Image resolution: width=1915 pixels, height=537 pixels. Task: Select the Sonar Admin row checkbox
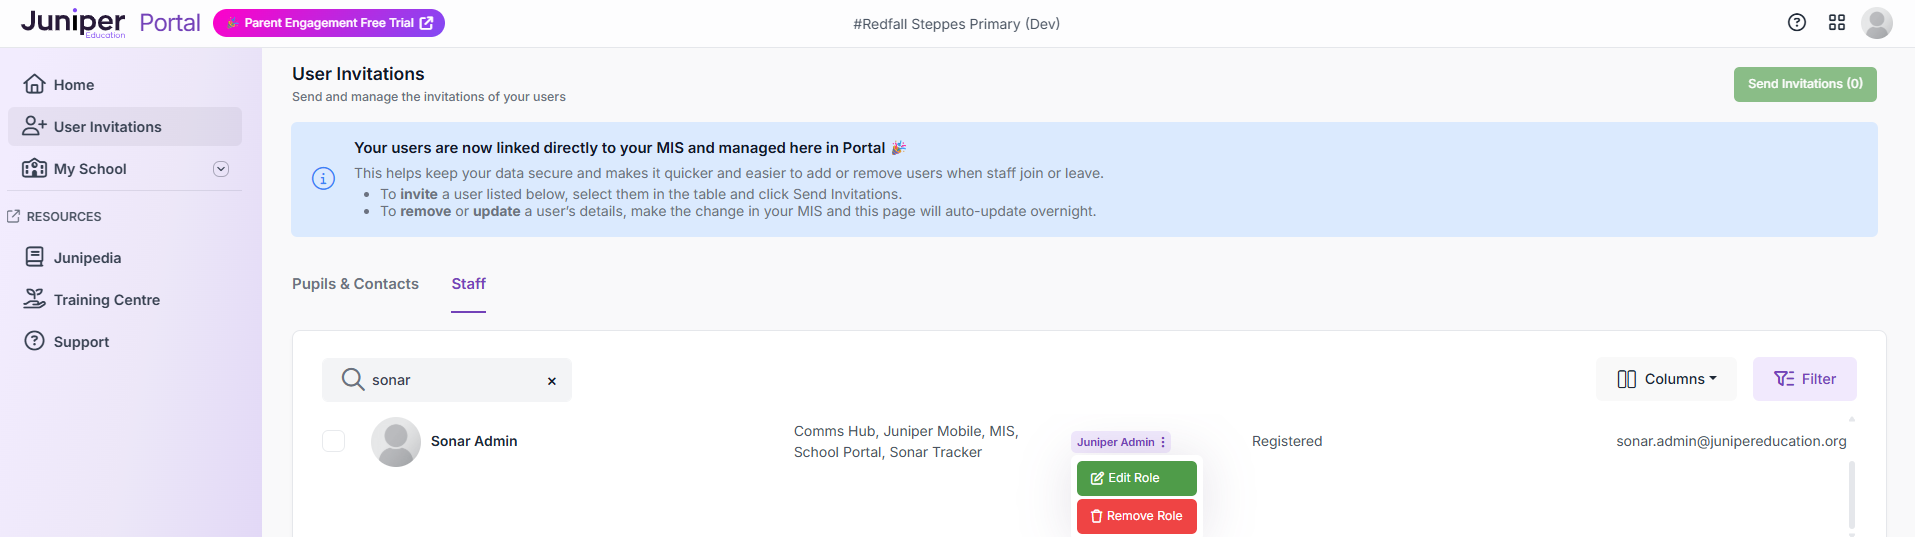click(334, 441)
